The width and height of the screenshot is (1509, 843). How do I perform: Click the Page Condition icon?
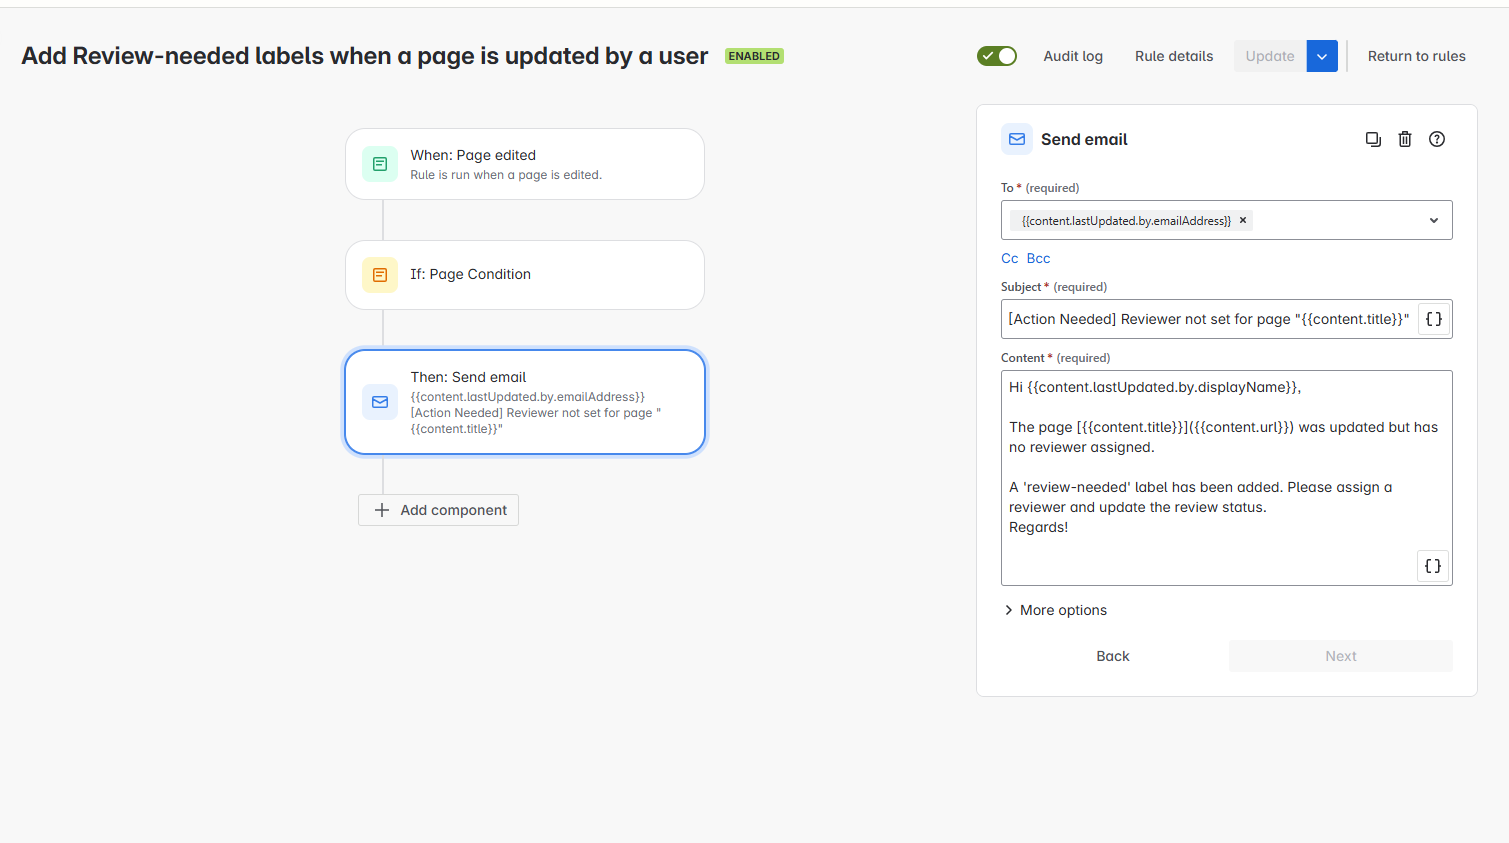[x=380, y=274]
